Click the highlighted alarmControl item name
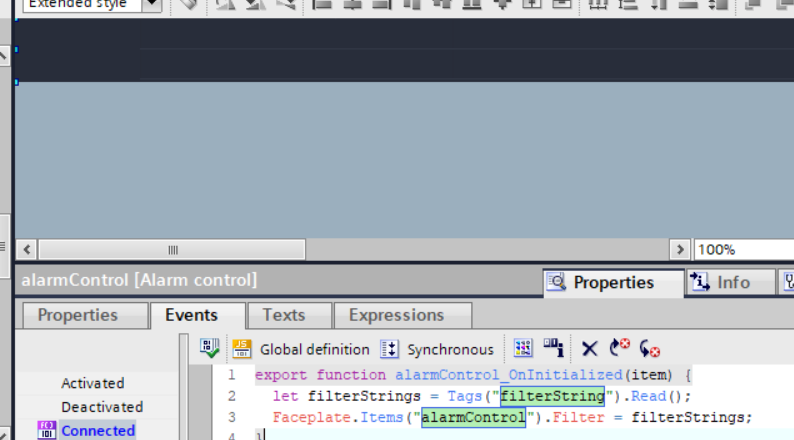794x440 pixels. pyautogui.click(x=473, y=417)
